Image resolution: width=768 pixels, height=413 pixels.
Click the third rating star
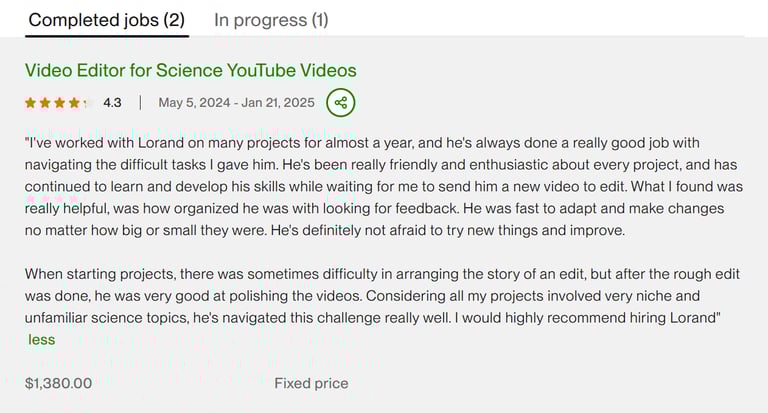click(x=58, y=102)
